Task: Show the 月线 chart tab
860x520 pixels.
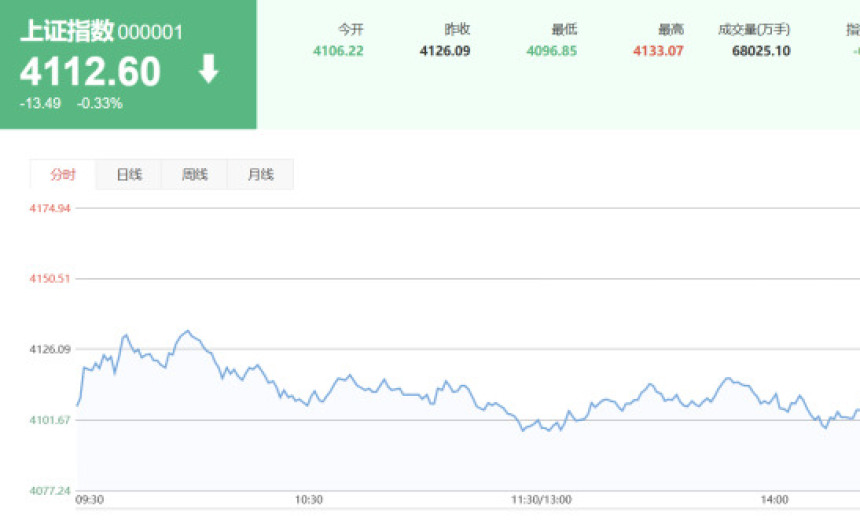Action: click(260, 174)
